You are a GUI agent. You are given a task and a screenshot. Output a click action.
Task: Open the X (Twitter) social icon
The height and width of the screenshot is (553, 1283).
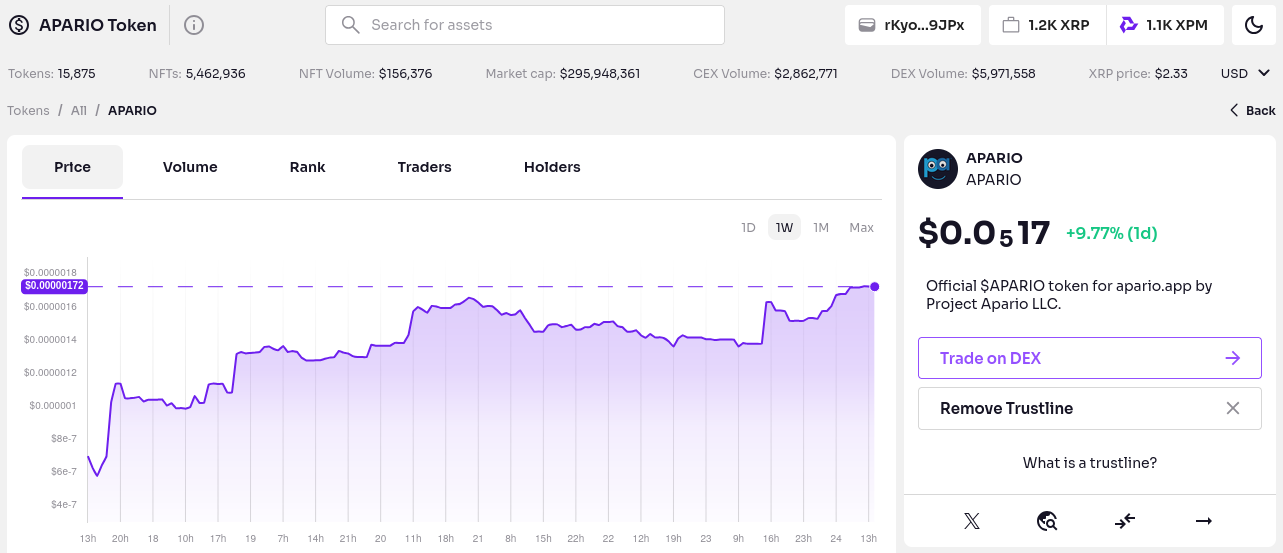[x=971, y=521]
